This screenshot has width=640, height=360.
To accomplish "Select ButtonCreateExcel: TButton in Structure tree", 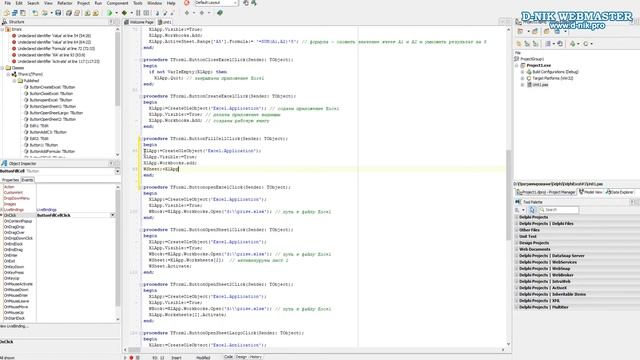I will [52, 87].
